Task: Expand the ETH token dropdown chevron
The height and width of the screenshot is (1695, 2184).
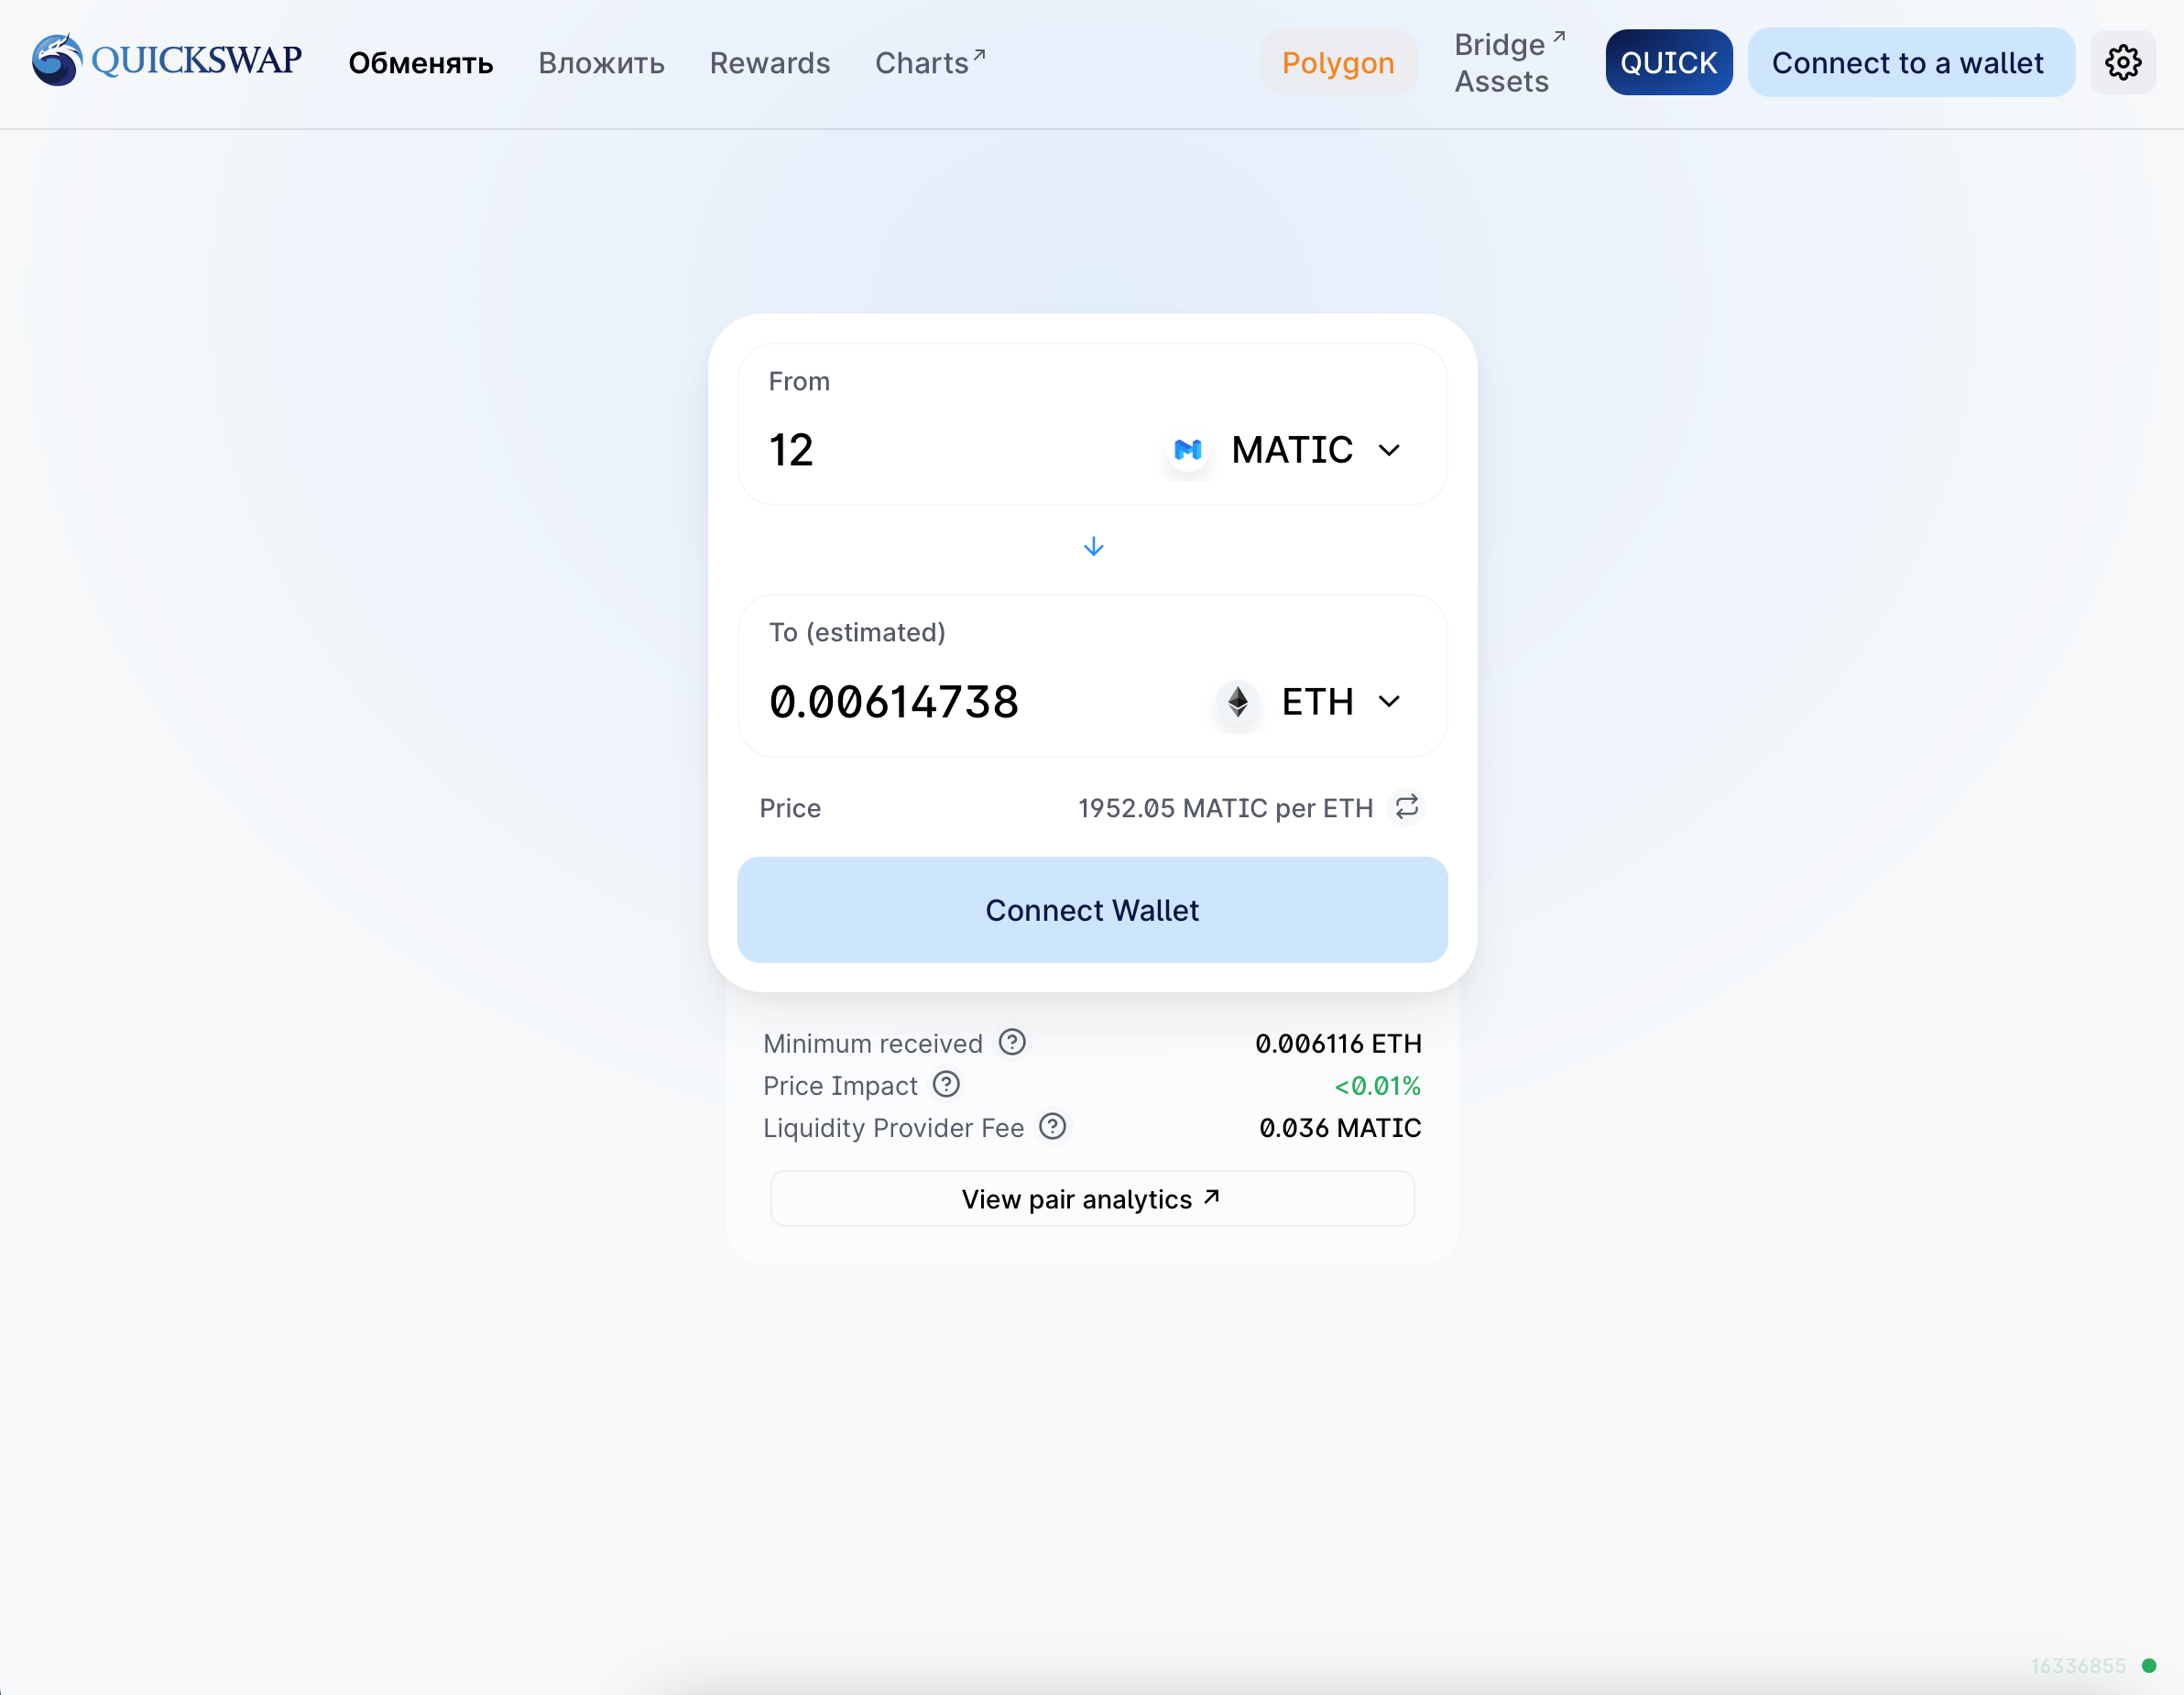Action: click(1388, 701)
